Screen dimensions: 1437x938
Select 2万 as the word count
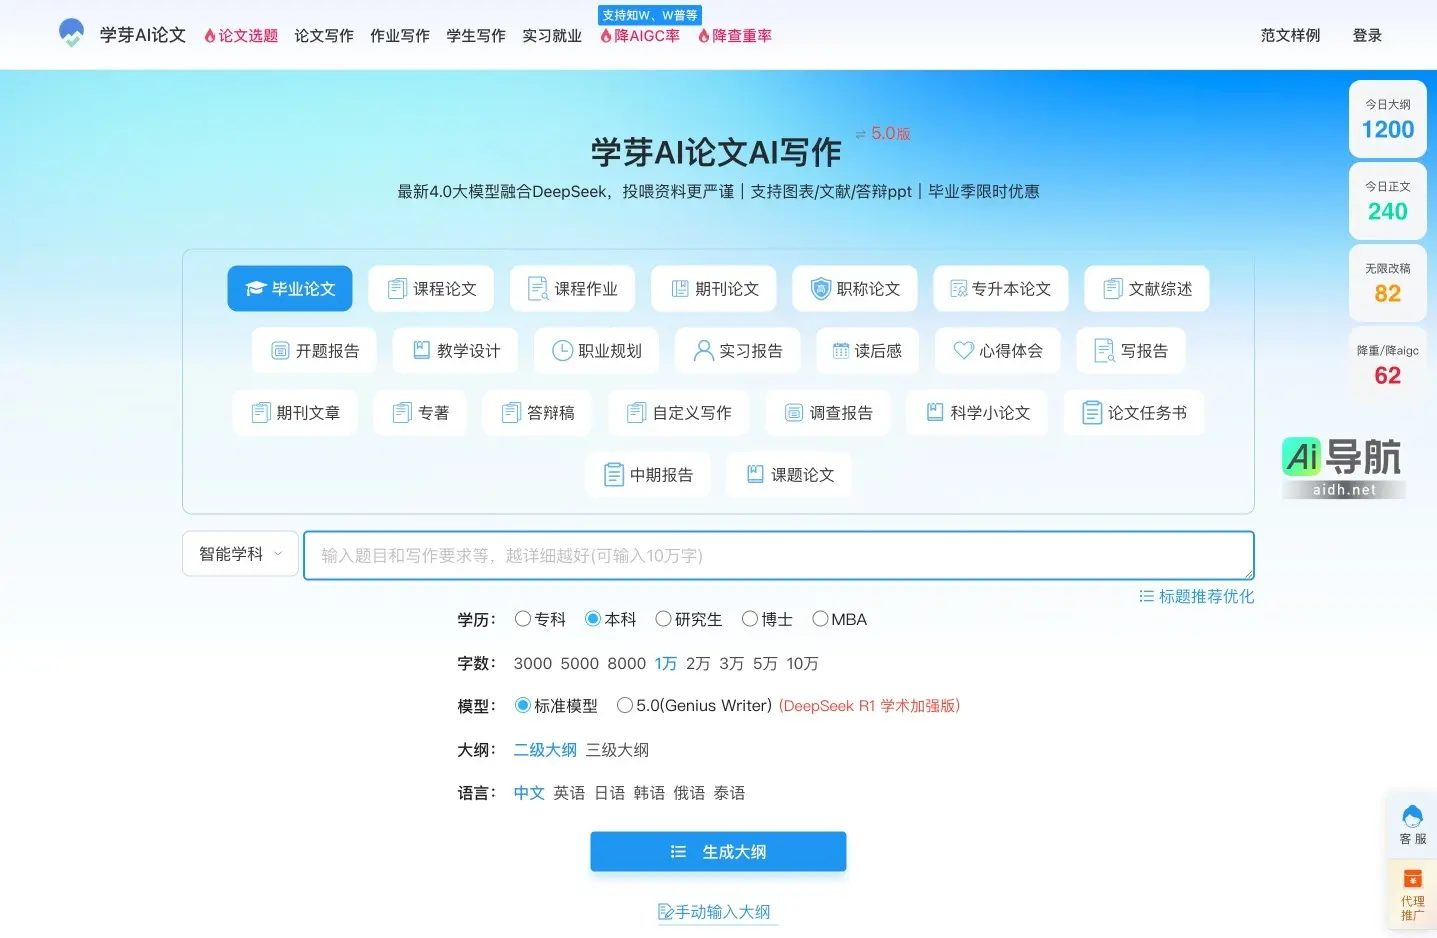click(x=698, y=662)
